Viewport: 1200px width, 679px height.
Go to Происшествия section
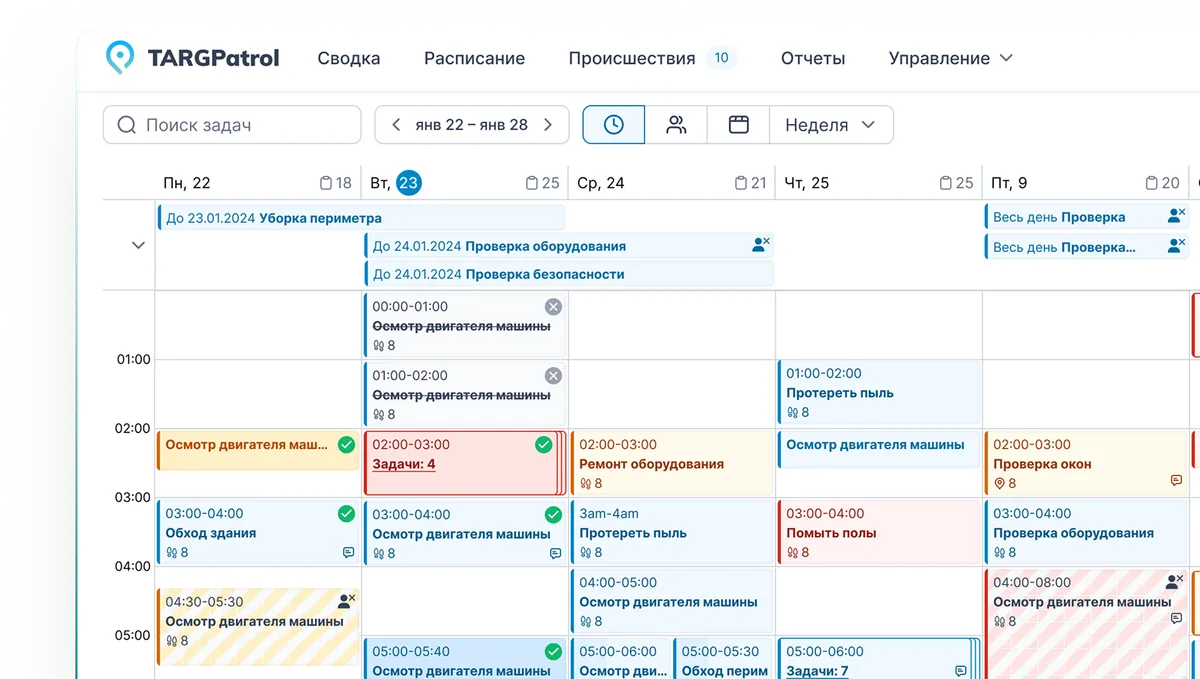pyautogui.click(x=631, y=58)
